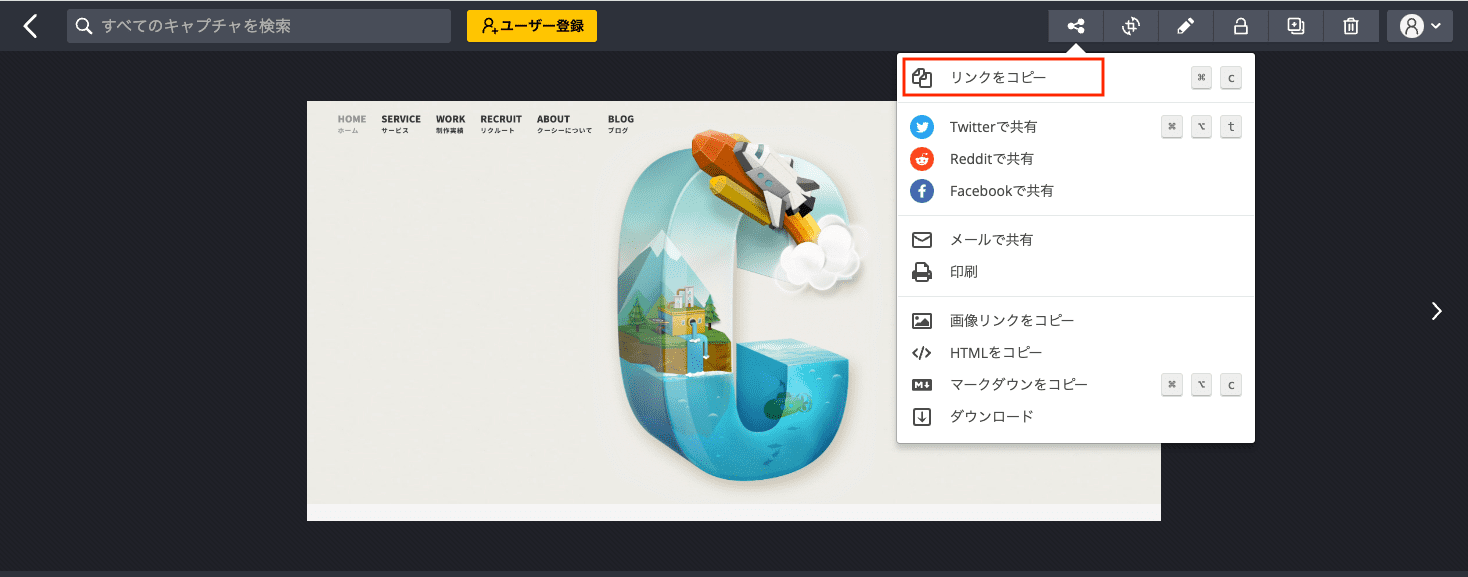Share via Twitterで共有
Viewport: 1468px width, 577px height.
[x=1076, y=127]
